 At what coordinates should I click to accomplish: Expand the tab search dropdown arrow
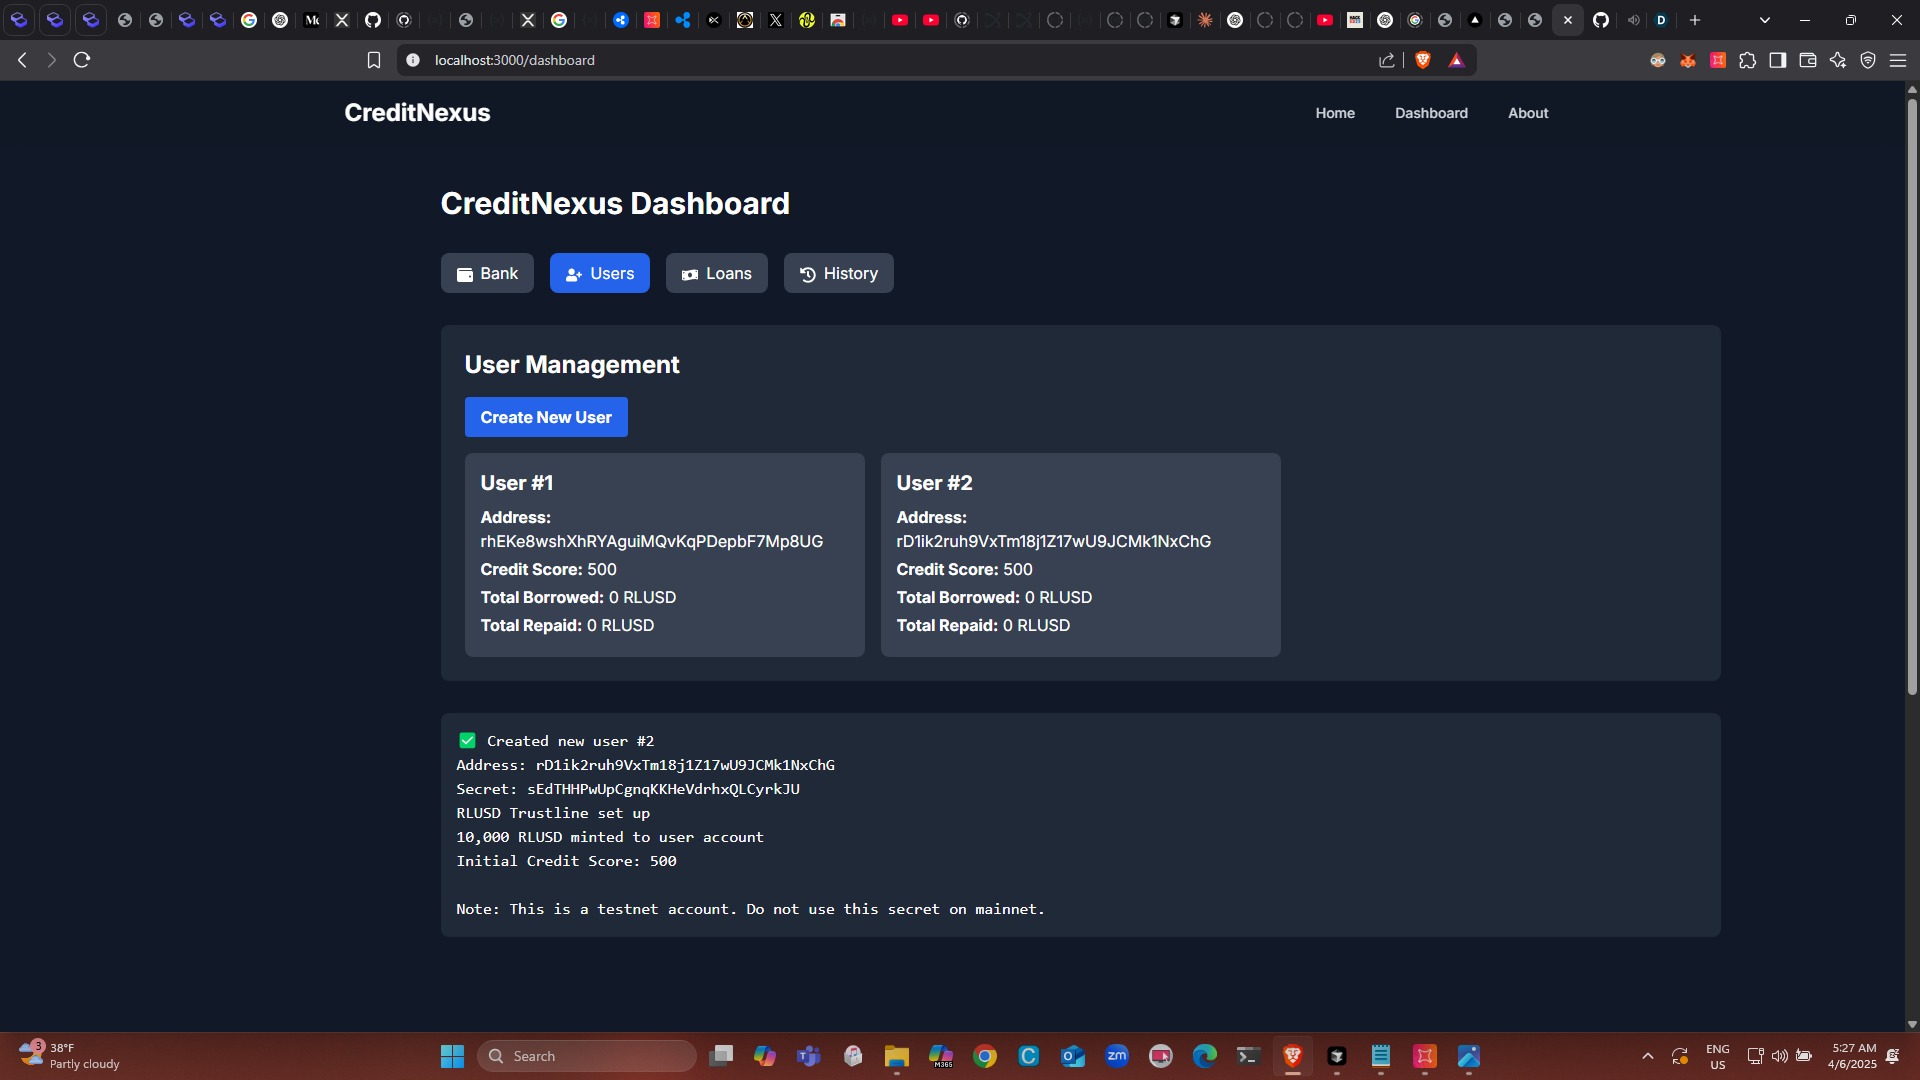[x=1764, y=20]
